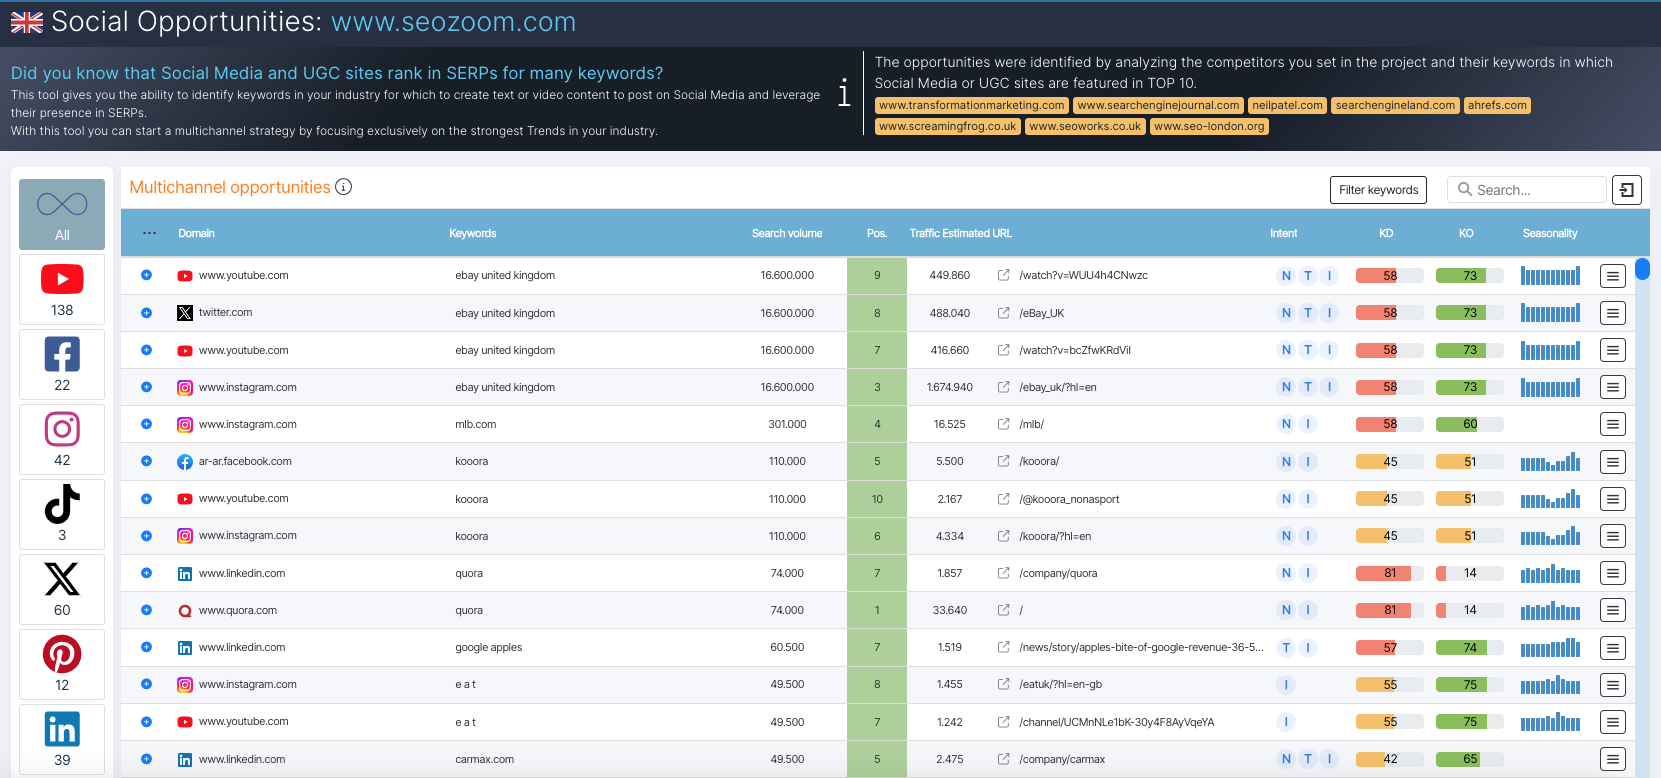Screen dimensions: 1661x778
Task: Open external link for /eBay_UK URL
Action: click(1003, 313)
